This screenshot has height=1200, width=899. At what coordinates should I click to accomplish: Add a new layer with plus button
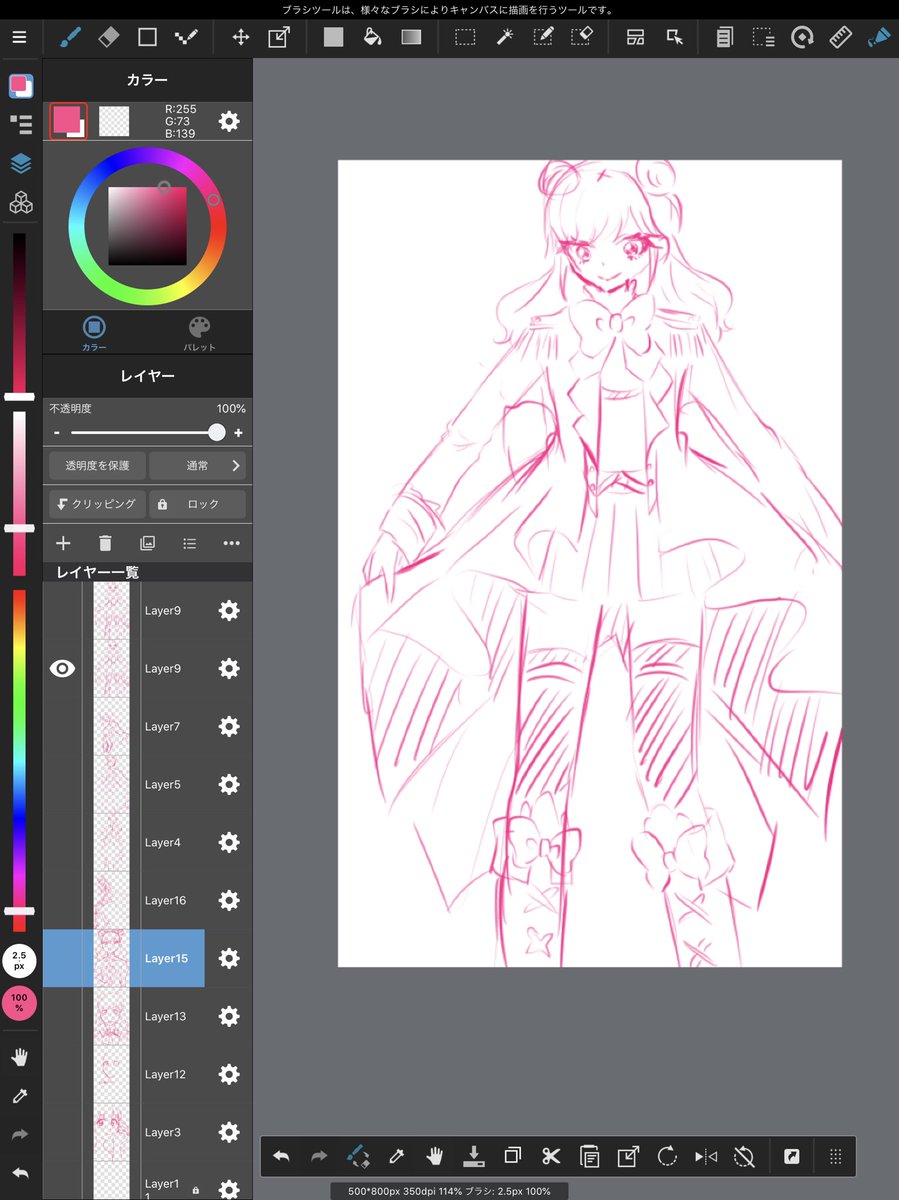63,543
